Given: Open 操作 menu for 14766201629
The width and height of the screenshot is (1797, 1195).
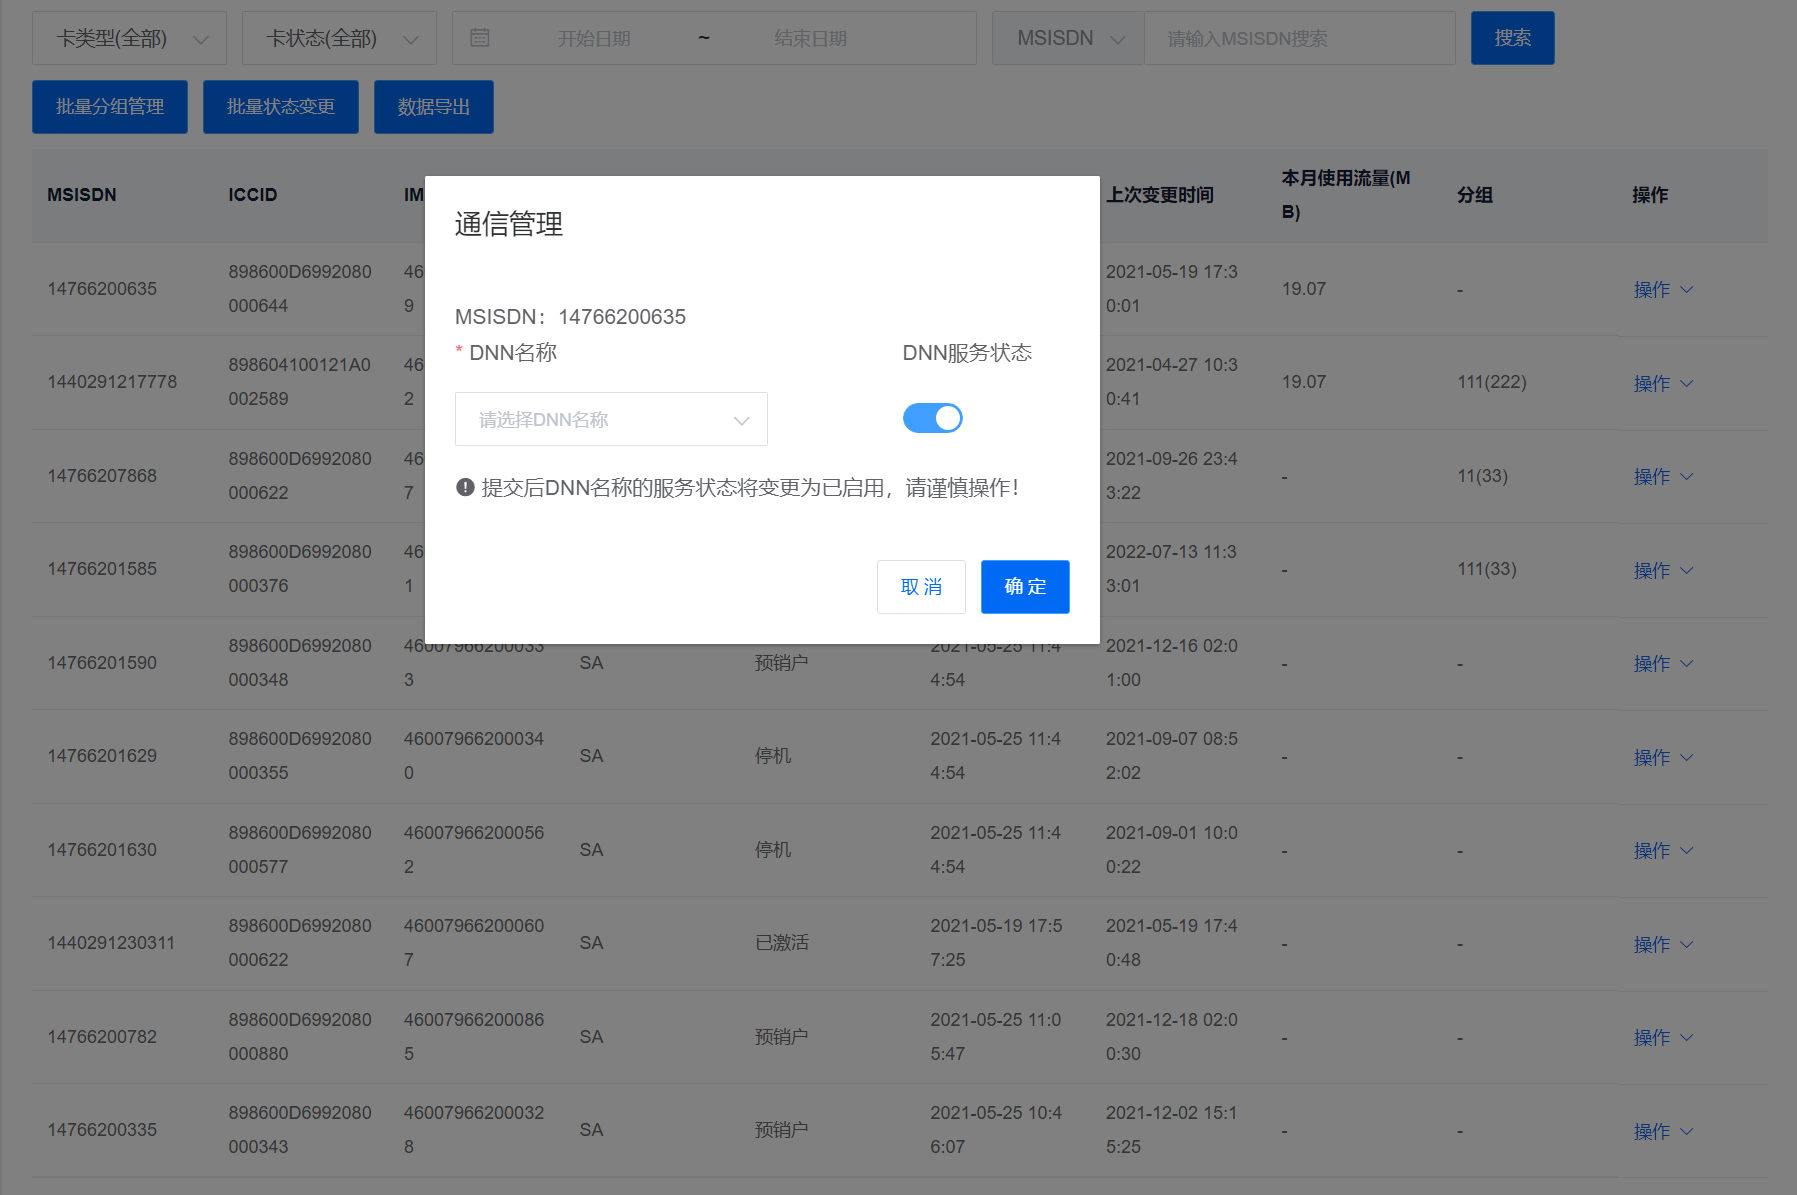Looking at the screenshot, I should click(1662, 757).
